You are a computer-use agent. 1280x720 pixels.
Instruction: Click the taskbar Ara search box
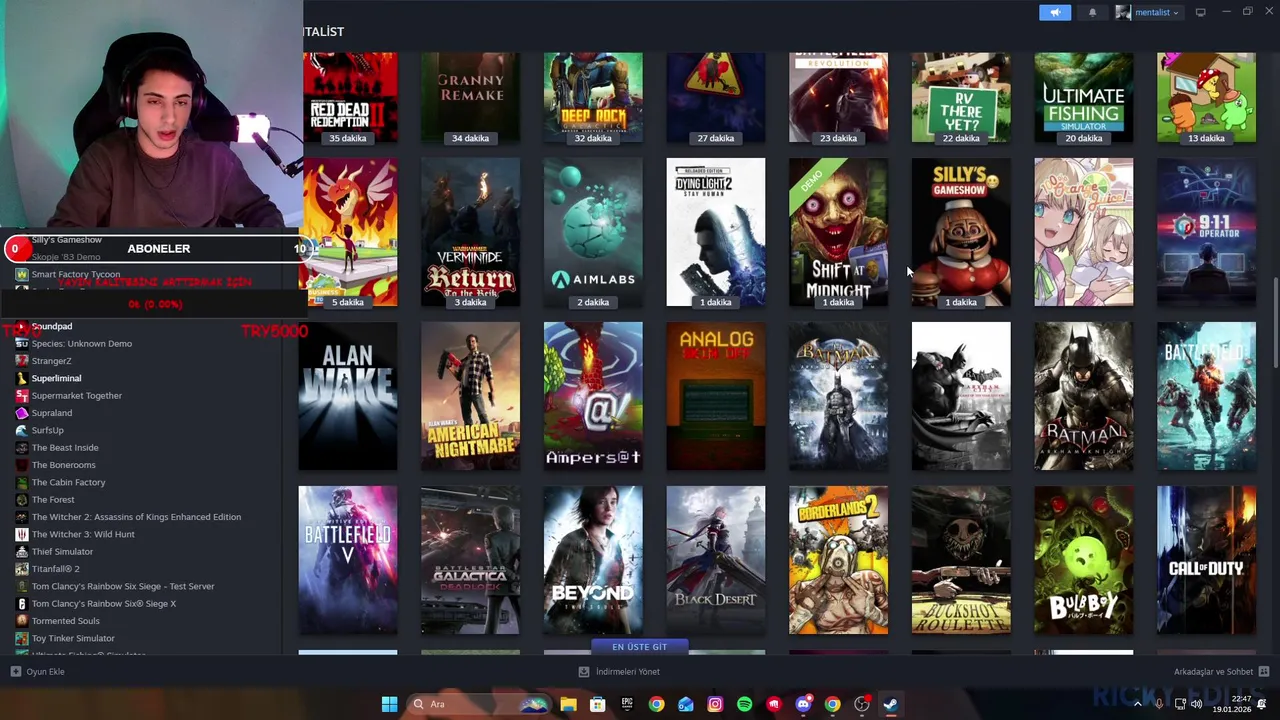point(479,704)
